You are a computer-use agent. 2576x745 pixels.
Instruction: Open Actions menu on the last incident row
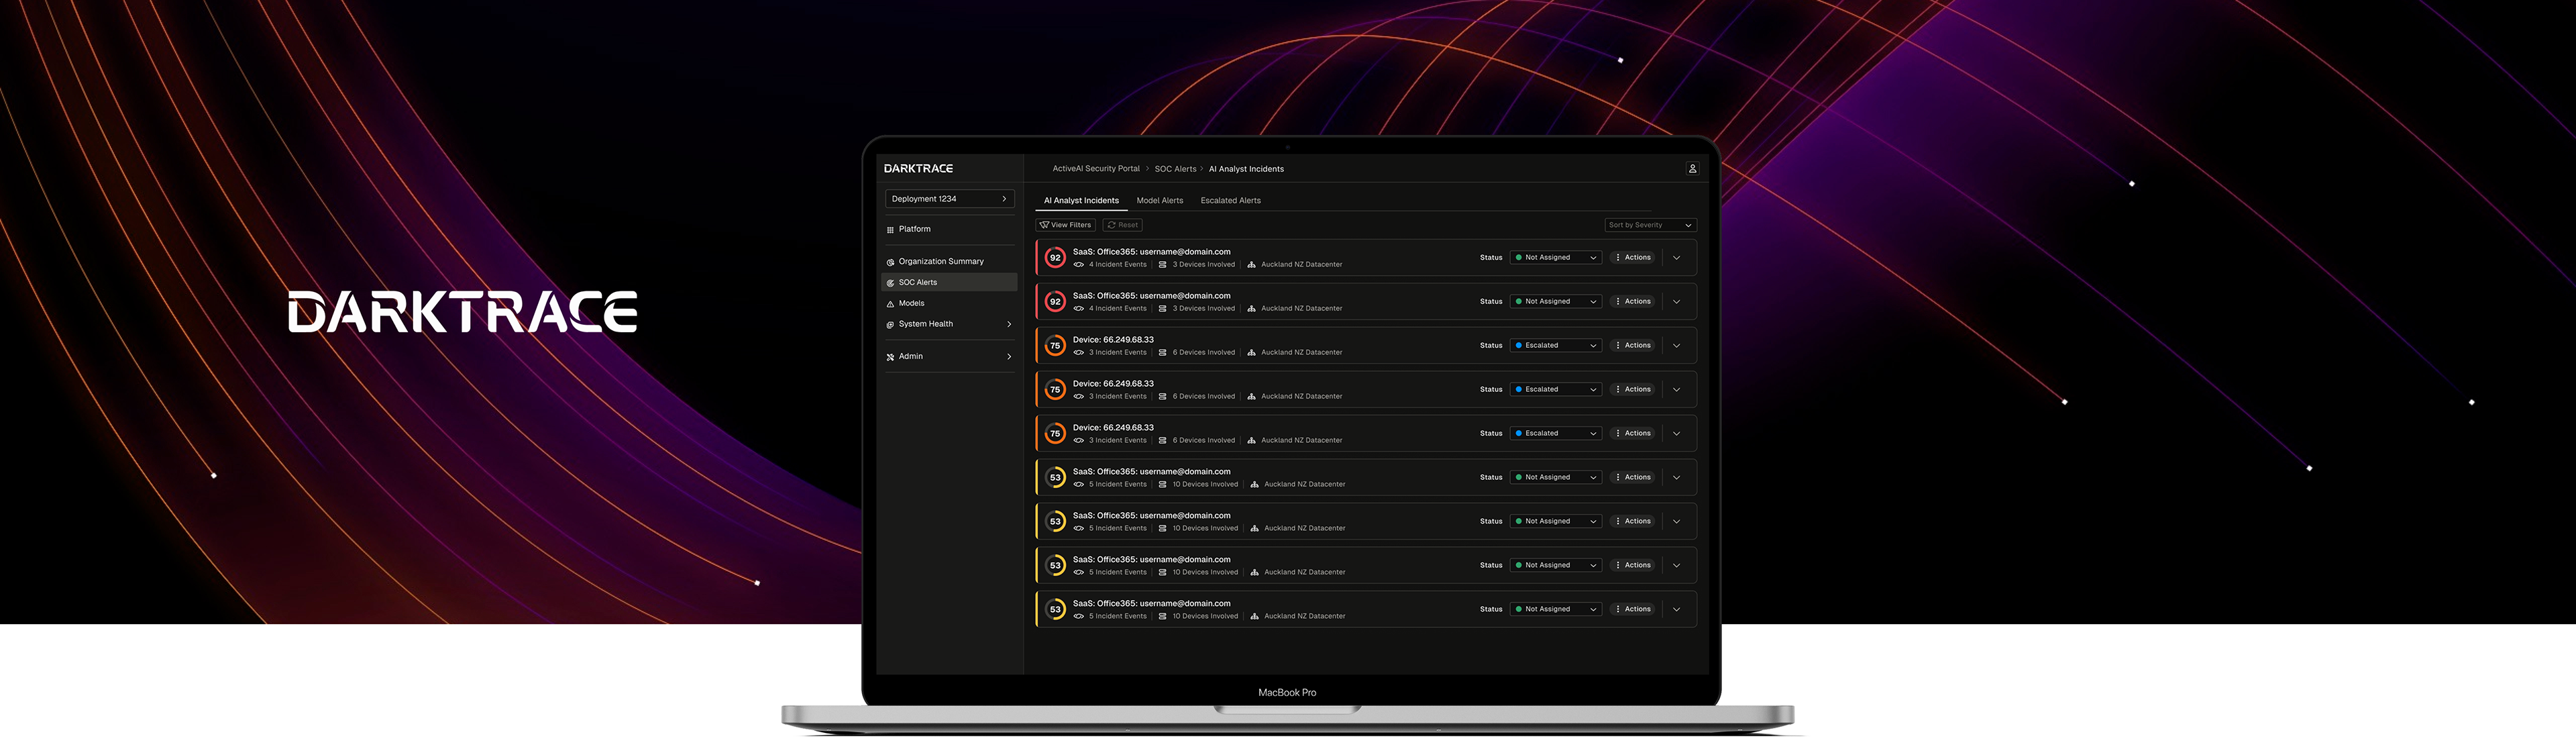tap(1632, 609)
